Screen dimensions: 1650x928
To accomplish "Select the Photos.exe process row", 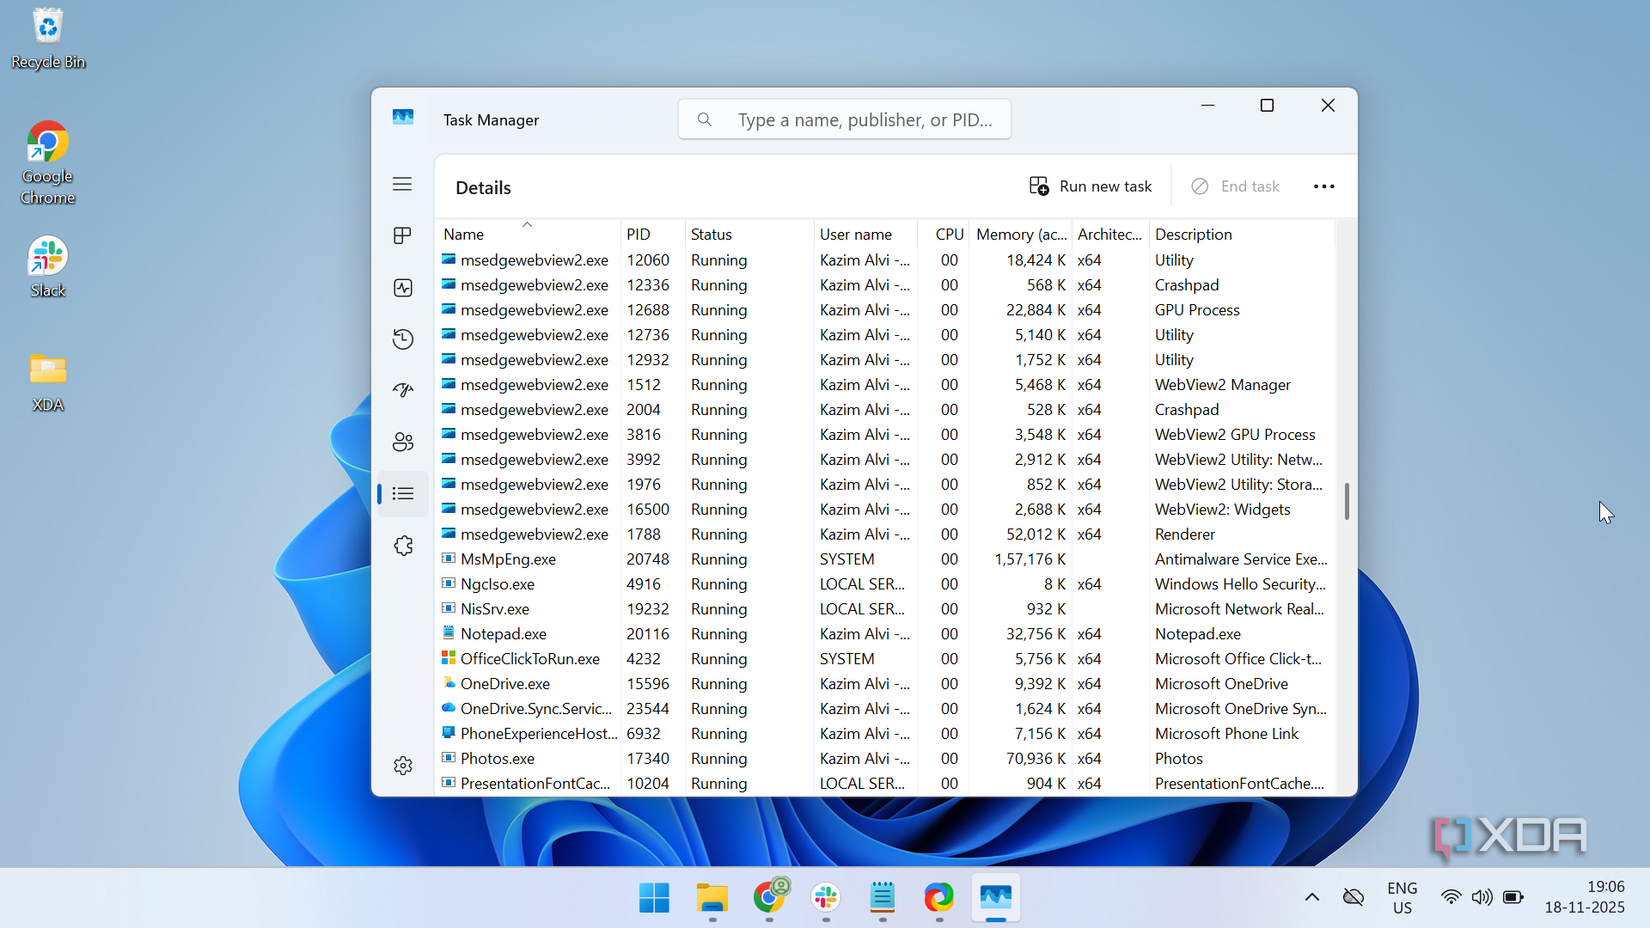I will tap(885, 759).
